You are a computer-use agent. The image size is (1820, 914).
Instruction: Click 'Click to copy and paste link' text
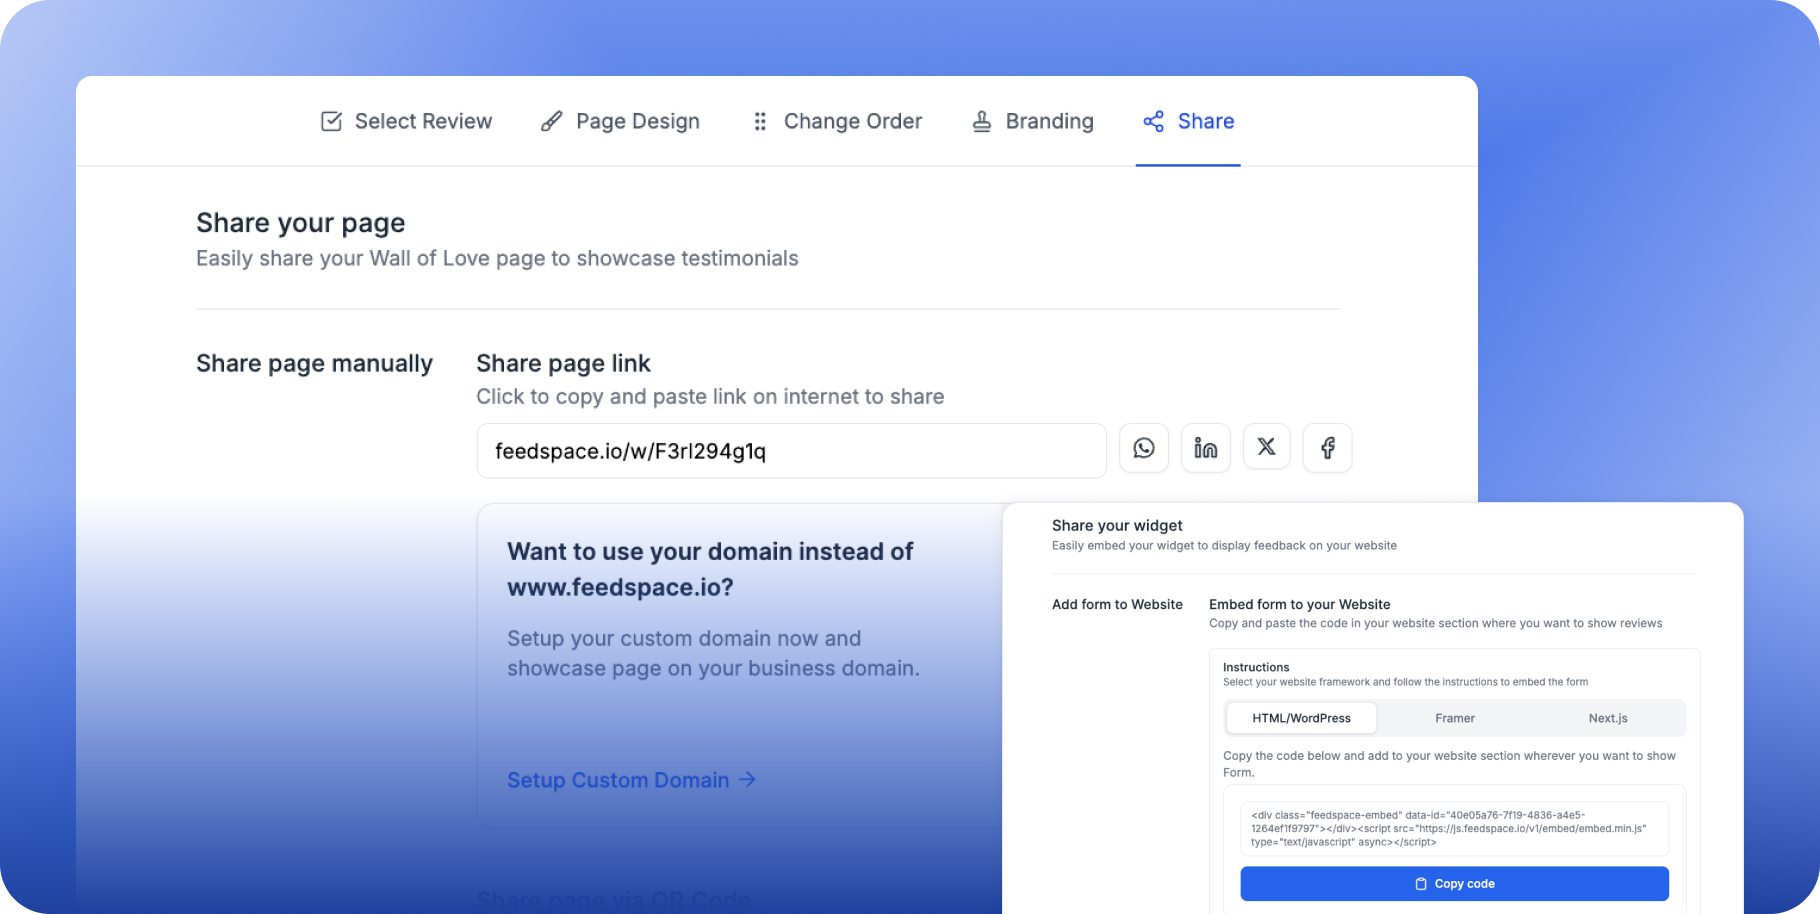click(710, 397)
